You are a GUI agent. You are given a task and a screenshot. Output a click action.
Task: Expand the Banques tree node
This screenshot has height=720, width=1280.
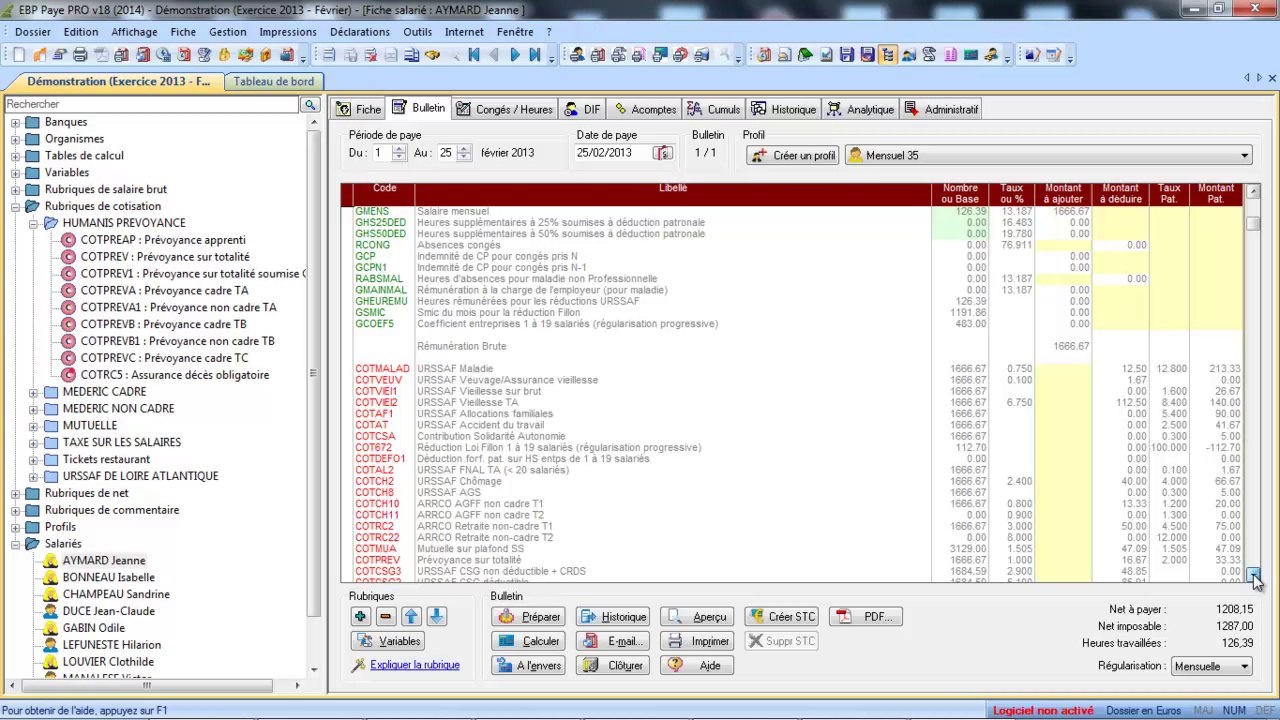pyautogui.click(x=16, y=122)
